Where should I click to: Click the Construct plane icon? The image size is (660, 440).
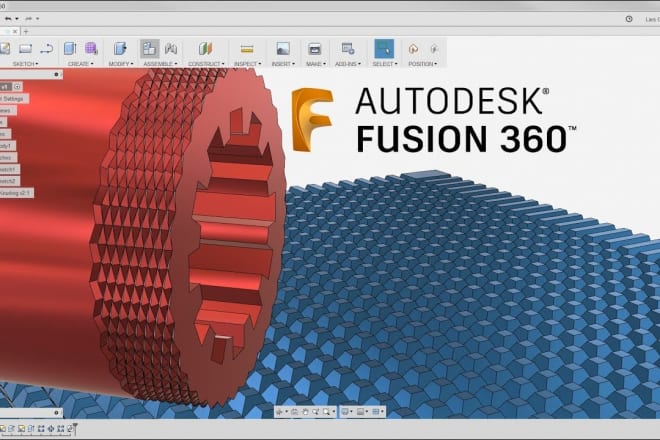coord(206,48)
